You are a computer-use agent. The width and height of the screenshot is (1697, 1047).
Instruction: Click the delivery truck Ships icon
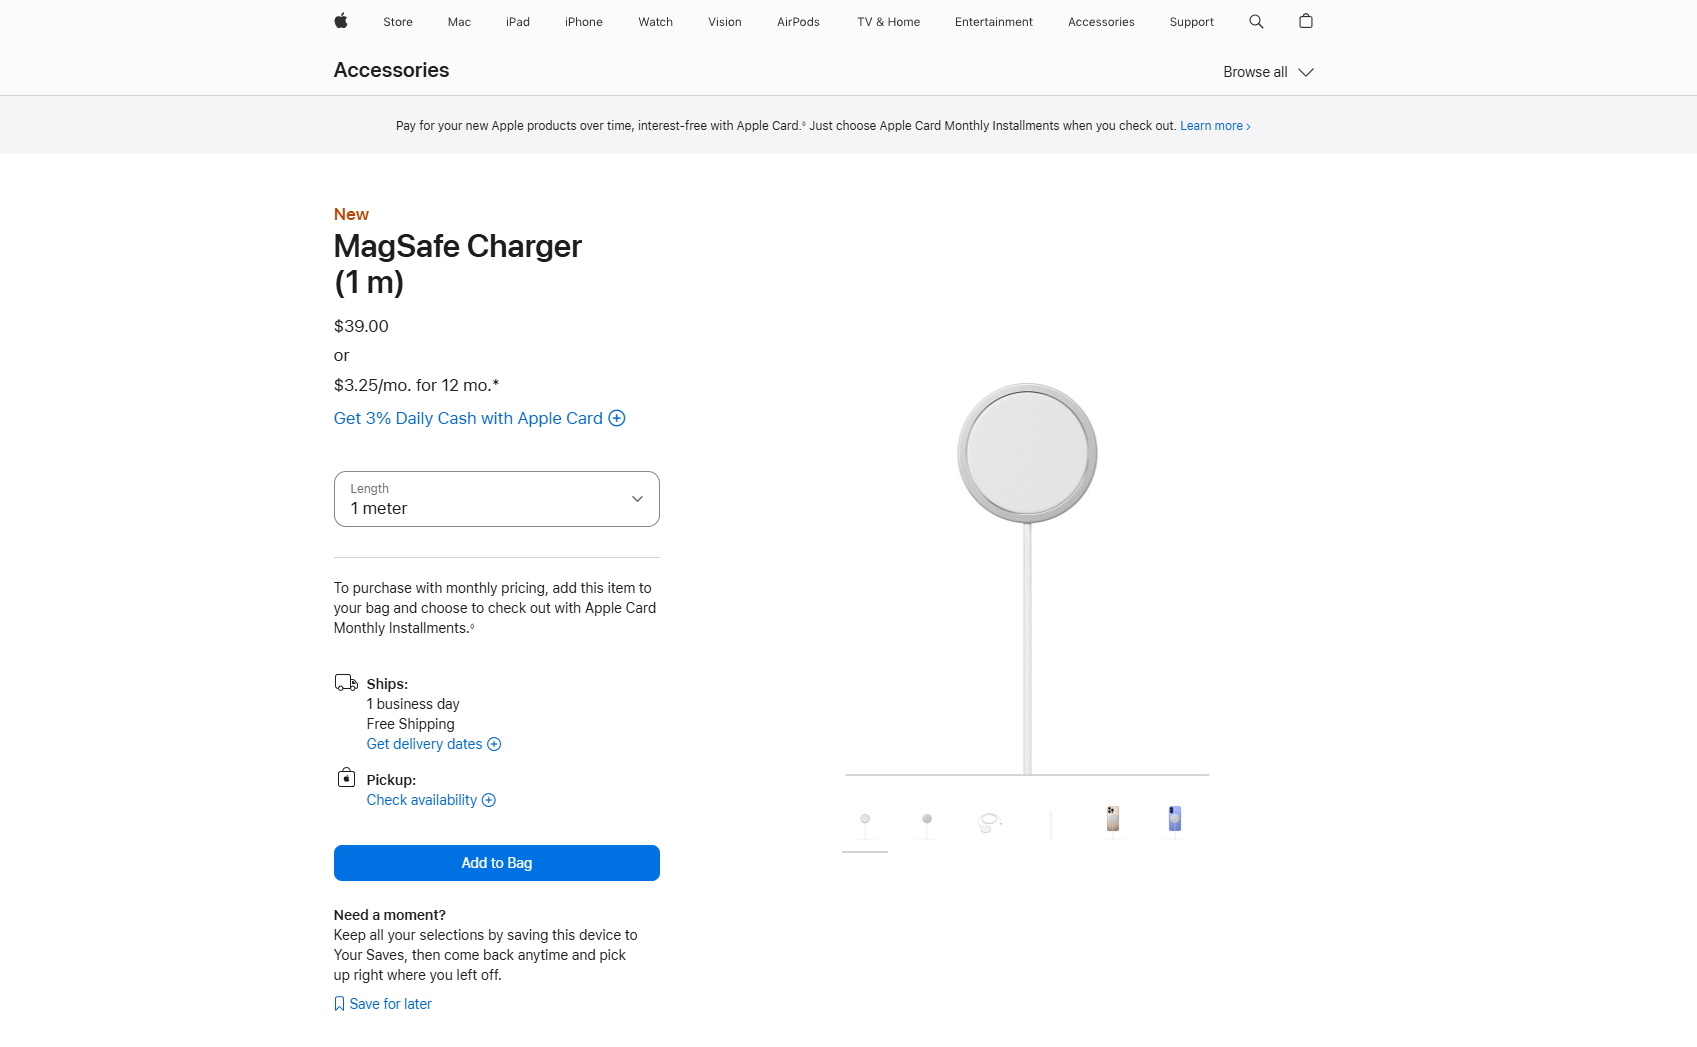[x=346, y=683]
